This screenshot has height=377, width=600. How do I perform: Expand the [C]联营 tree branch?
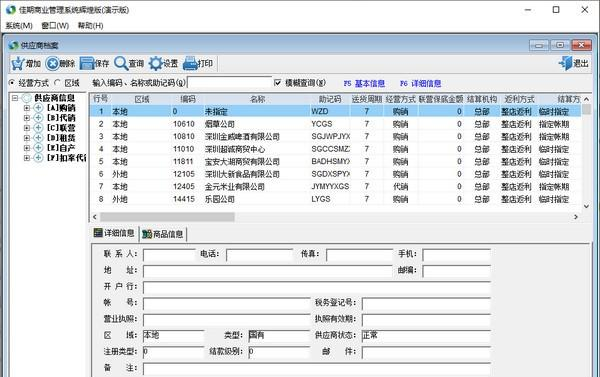(x=26, y=128)
